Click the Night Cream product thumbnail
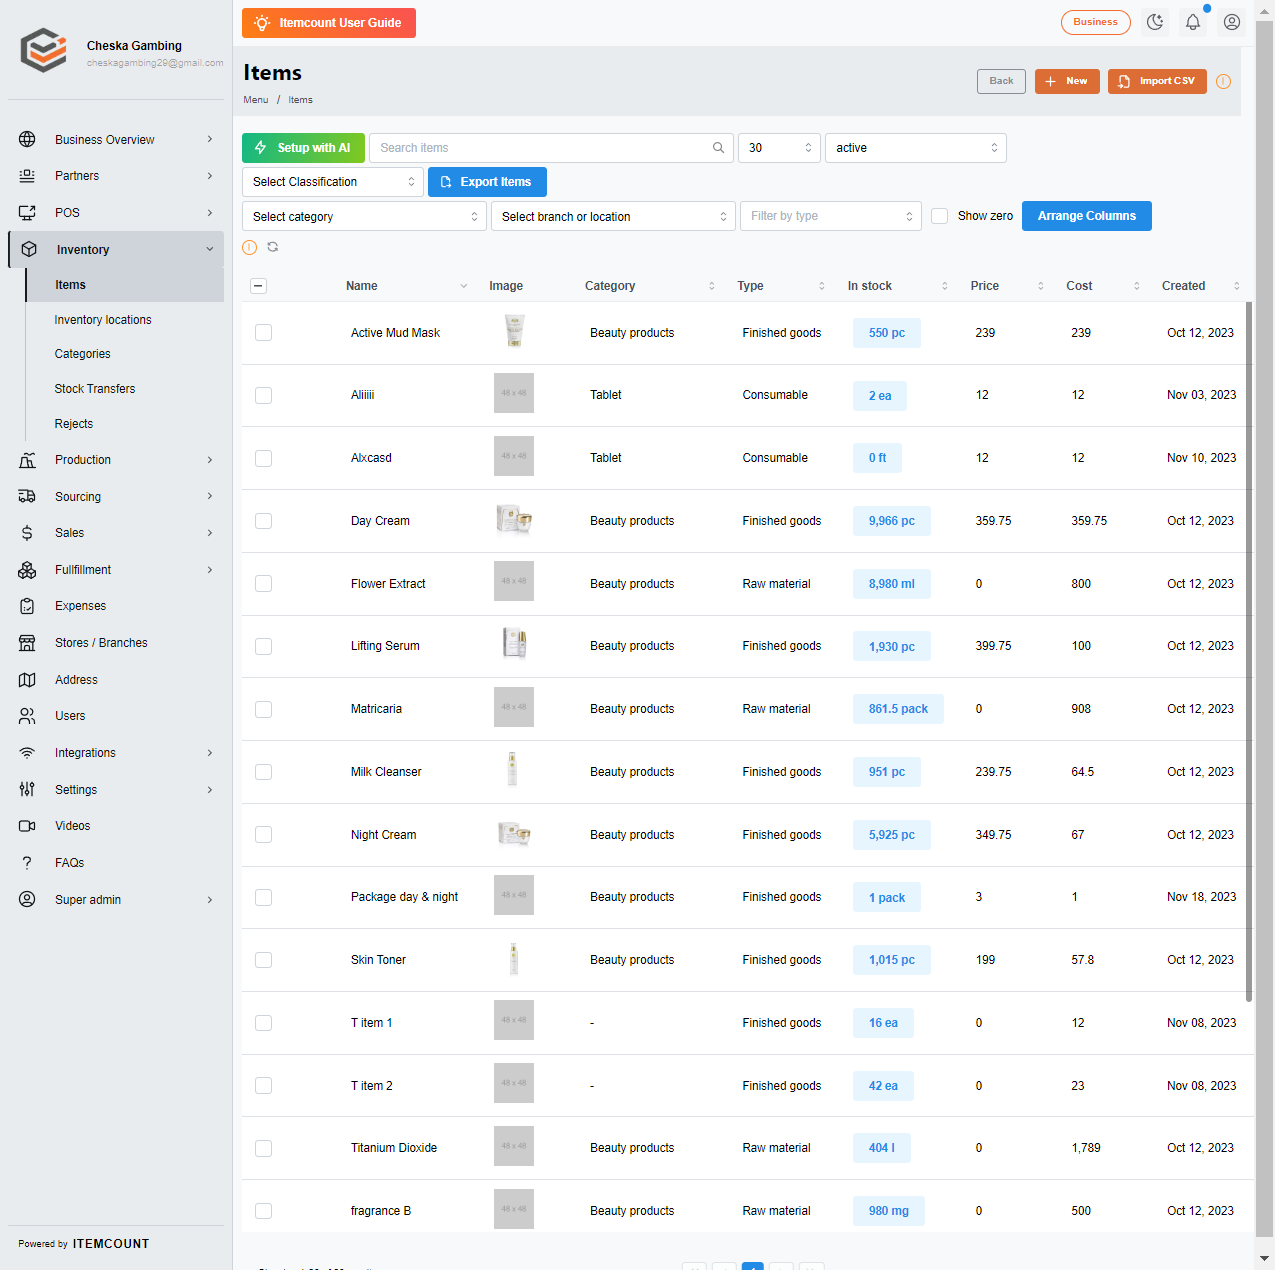This screenshot has height=1270, width=1275. (x=514, y=834)
